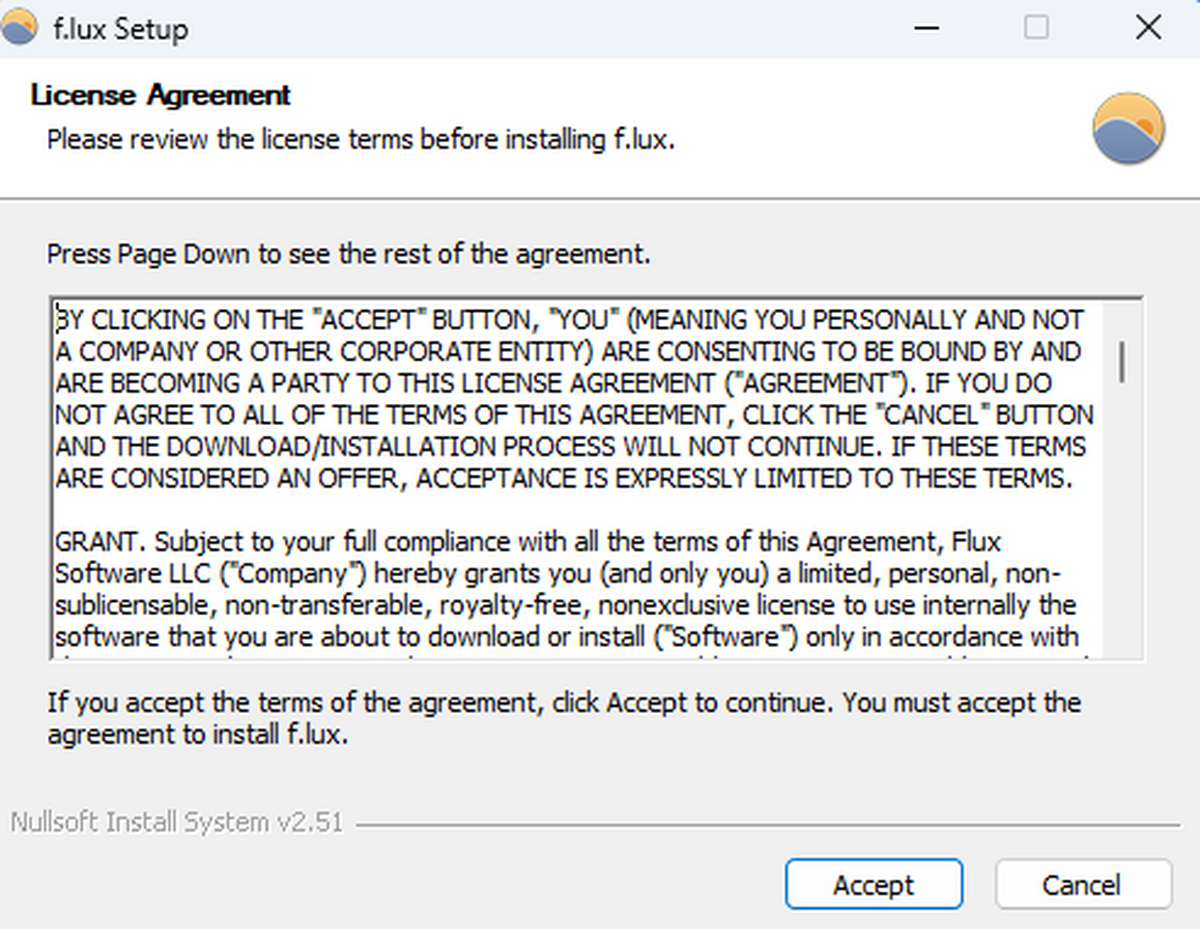Click the "Press Page Down" instruction text
Screen dimensions: 1200x929
[x=349, y=254]
